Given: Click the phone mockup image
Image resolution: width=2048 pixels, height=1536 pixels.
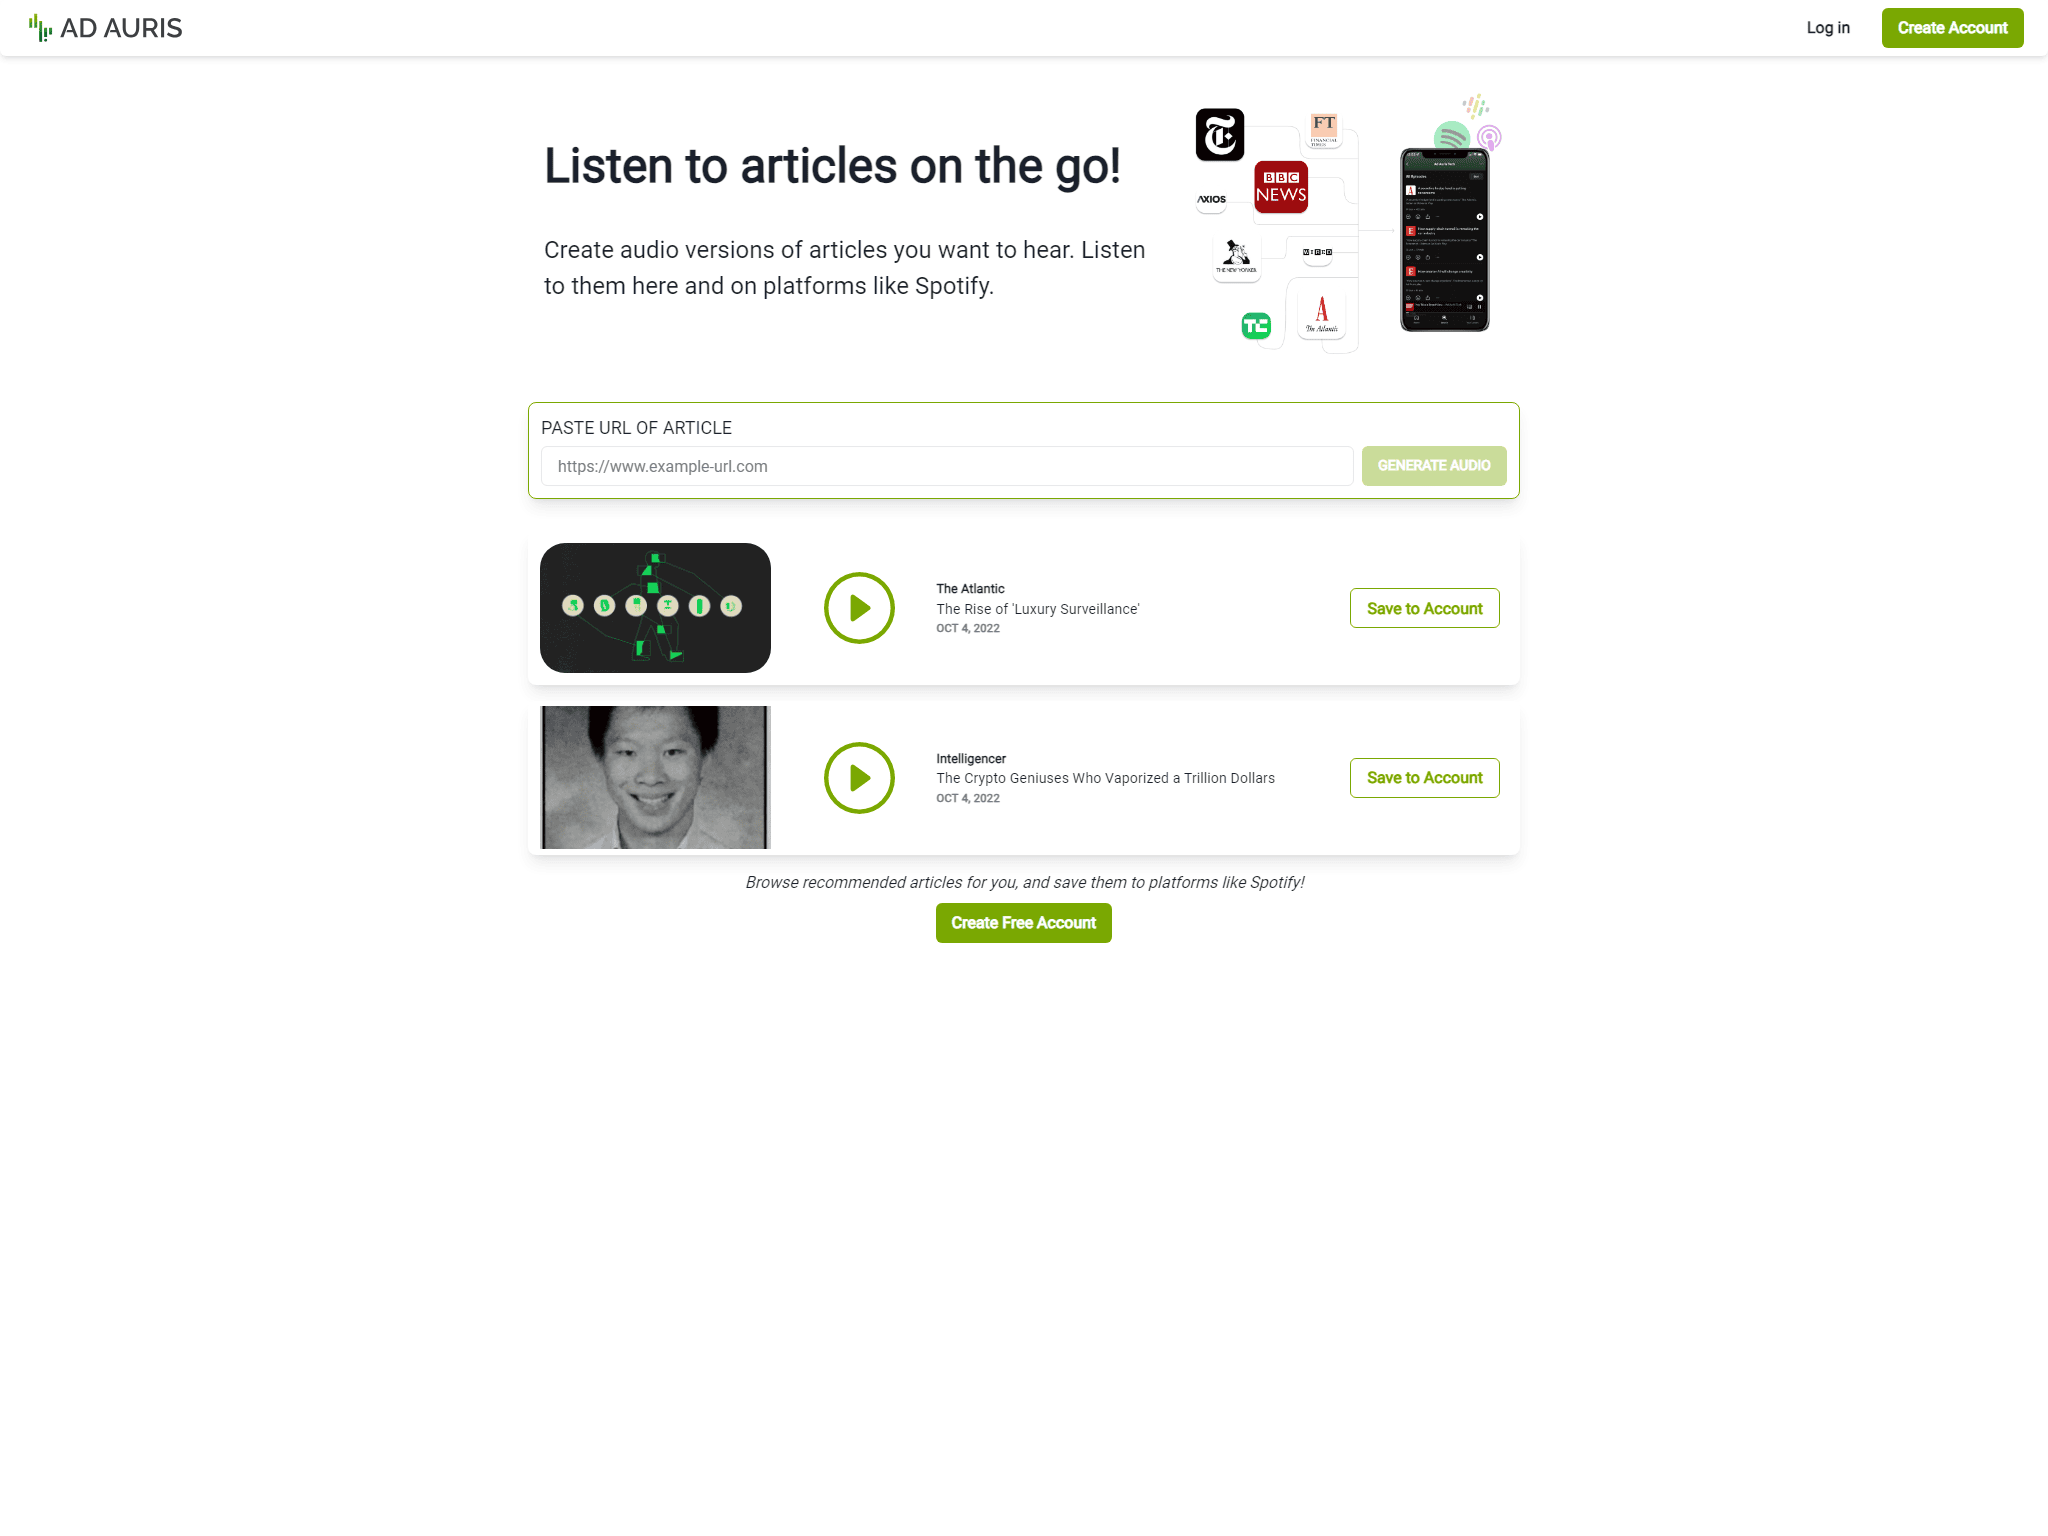Looking at the screenshot, I should (1445, 240).
